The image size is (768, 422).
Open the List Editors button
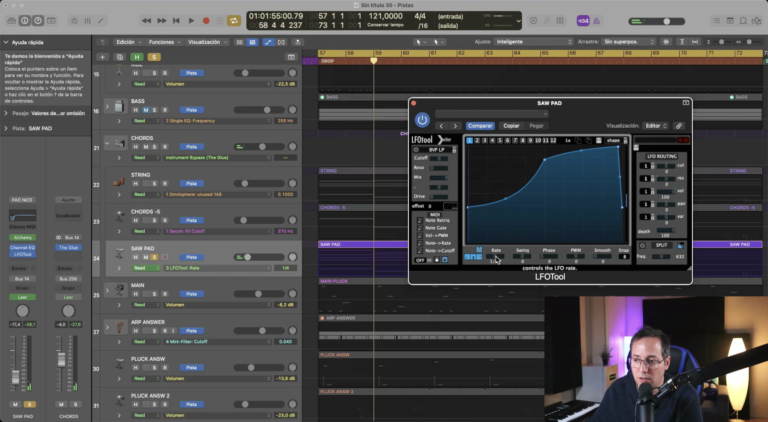tap(717, 21)
